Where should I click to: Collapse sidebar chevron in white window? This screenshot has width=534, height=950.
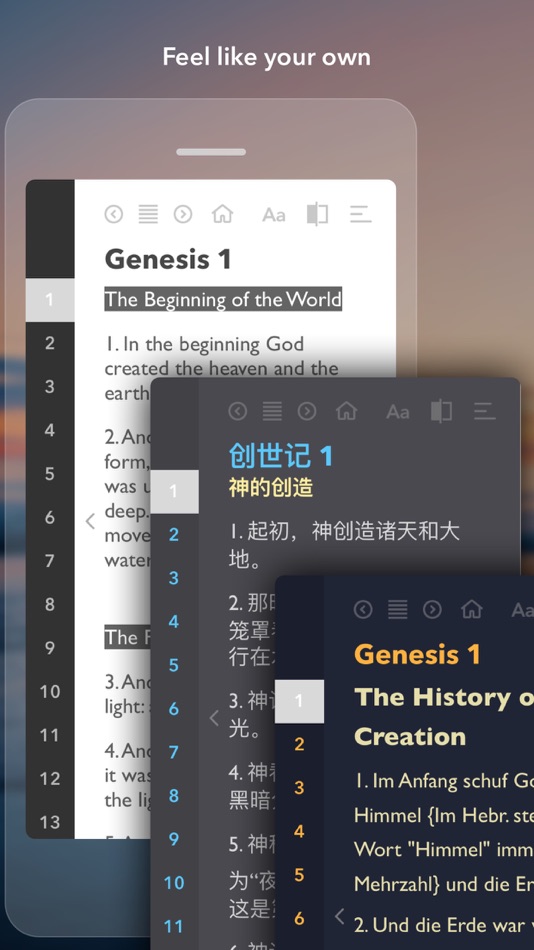pyautogui.click(x=90, y=520)
